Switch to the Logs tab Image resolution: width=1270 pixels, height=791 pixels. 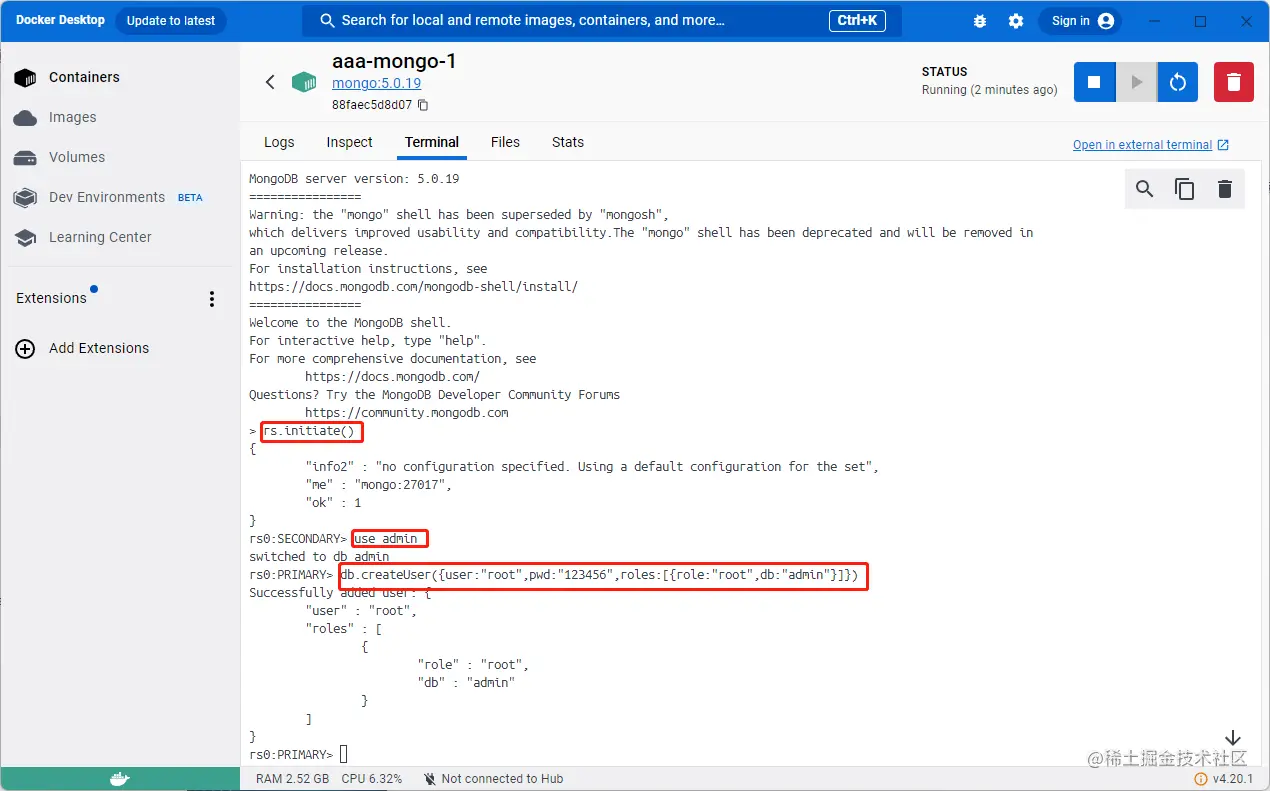click(279, 142)
